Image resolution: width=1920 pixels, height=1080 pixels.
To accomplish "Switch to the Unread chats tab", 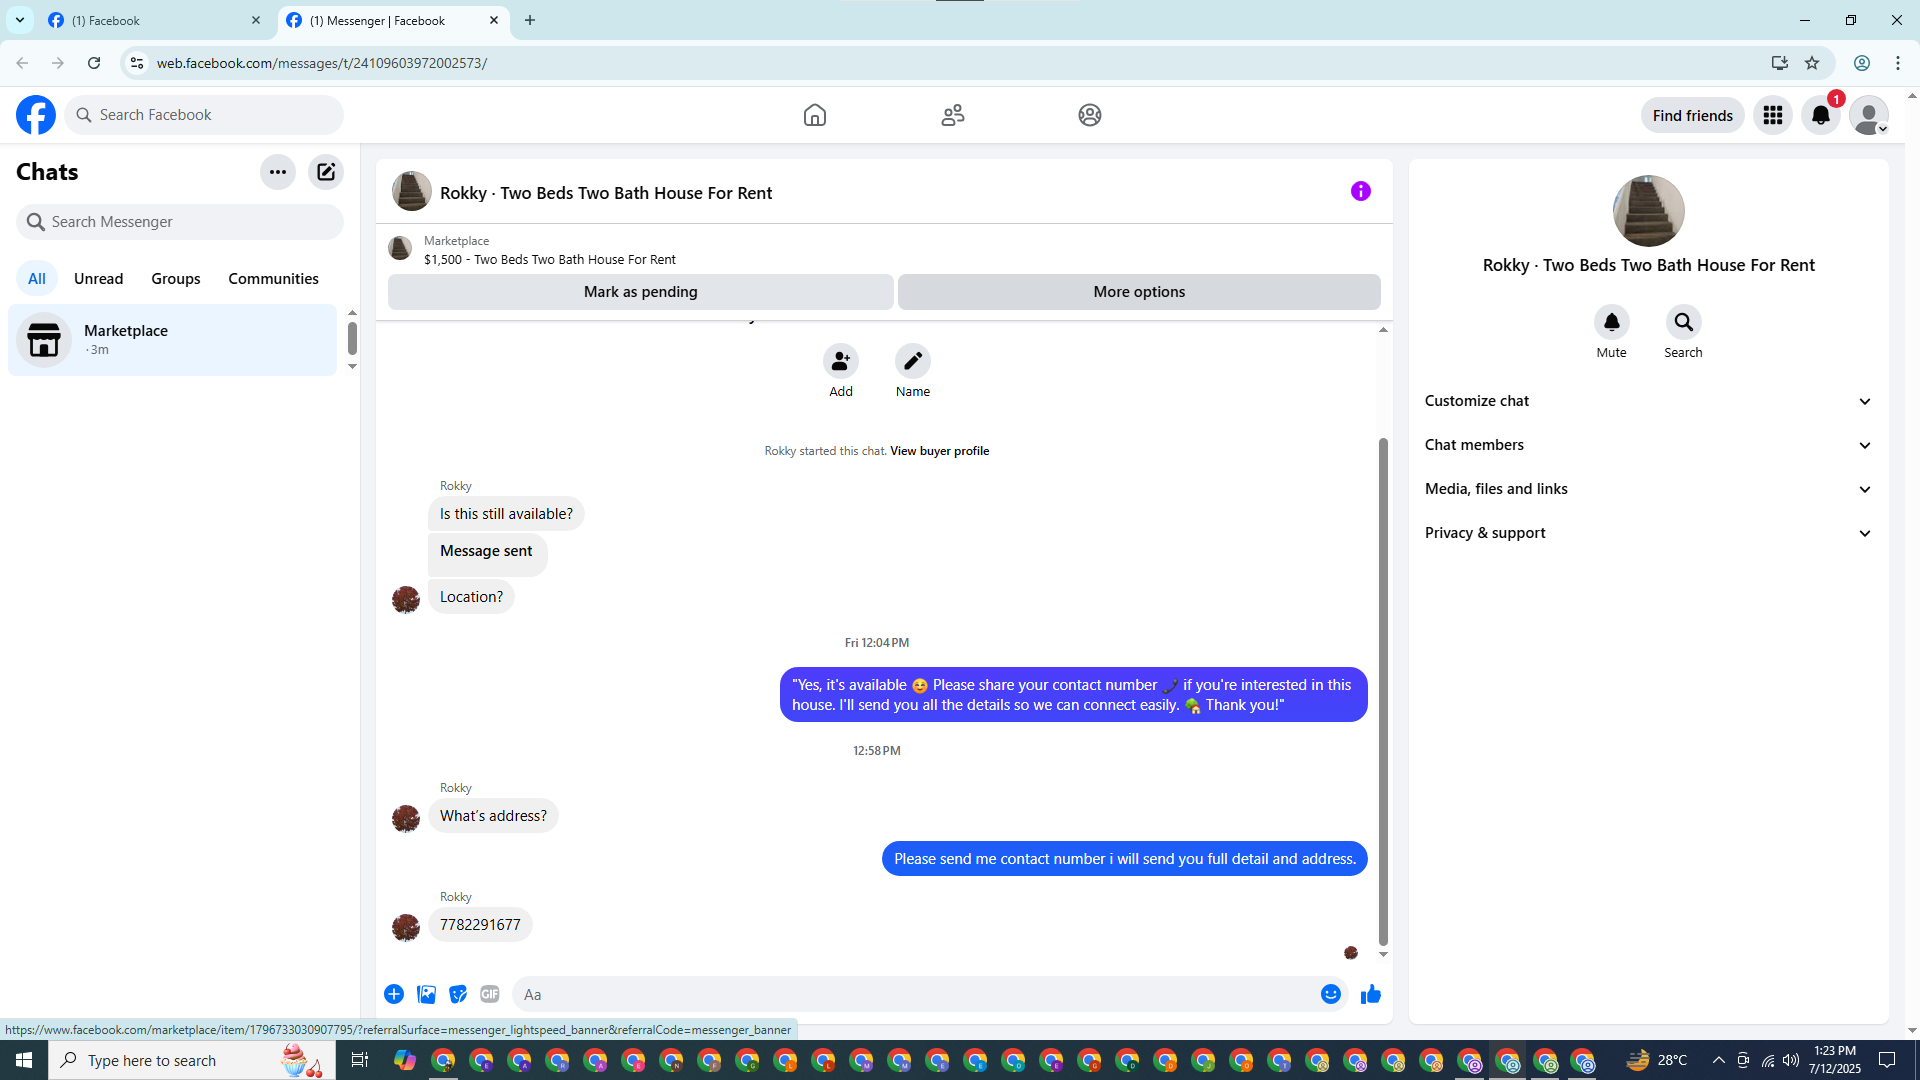I will [98, 279].
